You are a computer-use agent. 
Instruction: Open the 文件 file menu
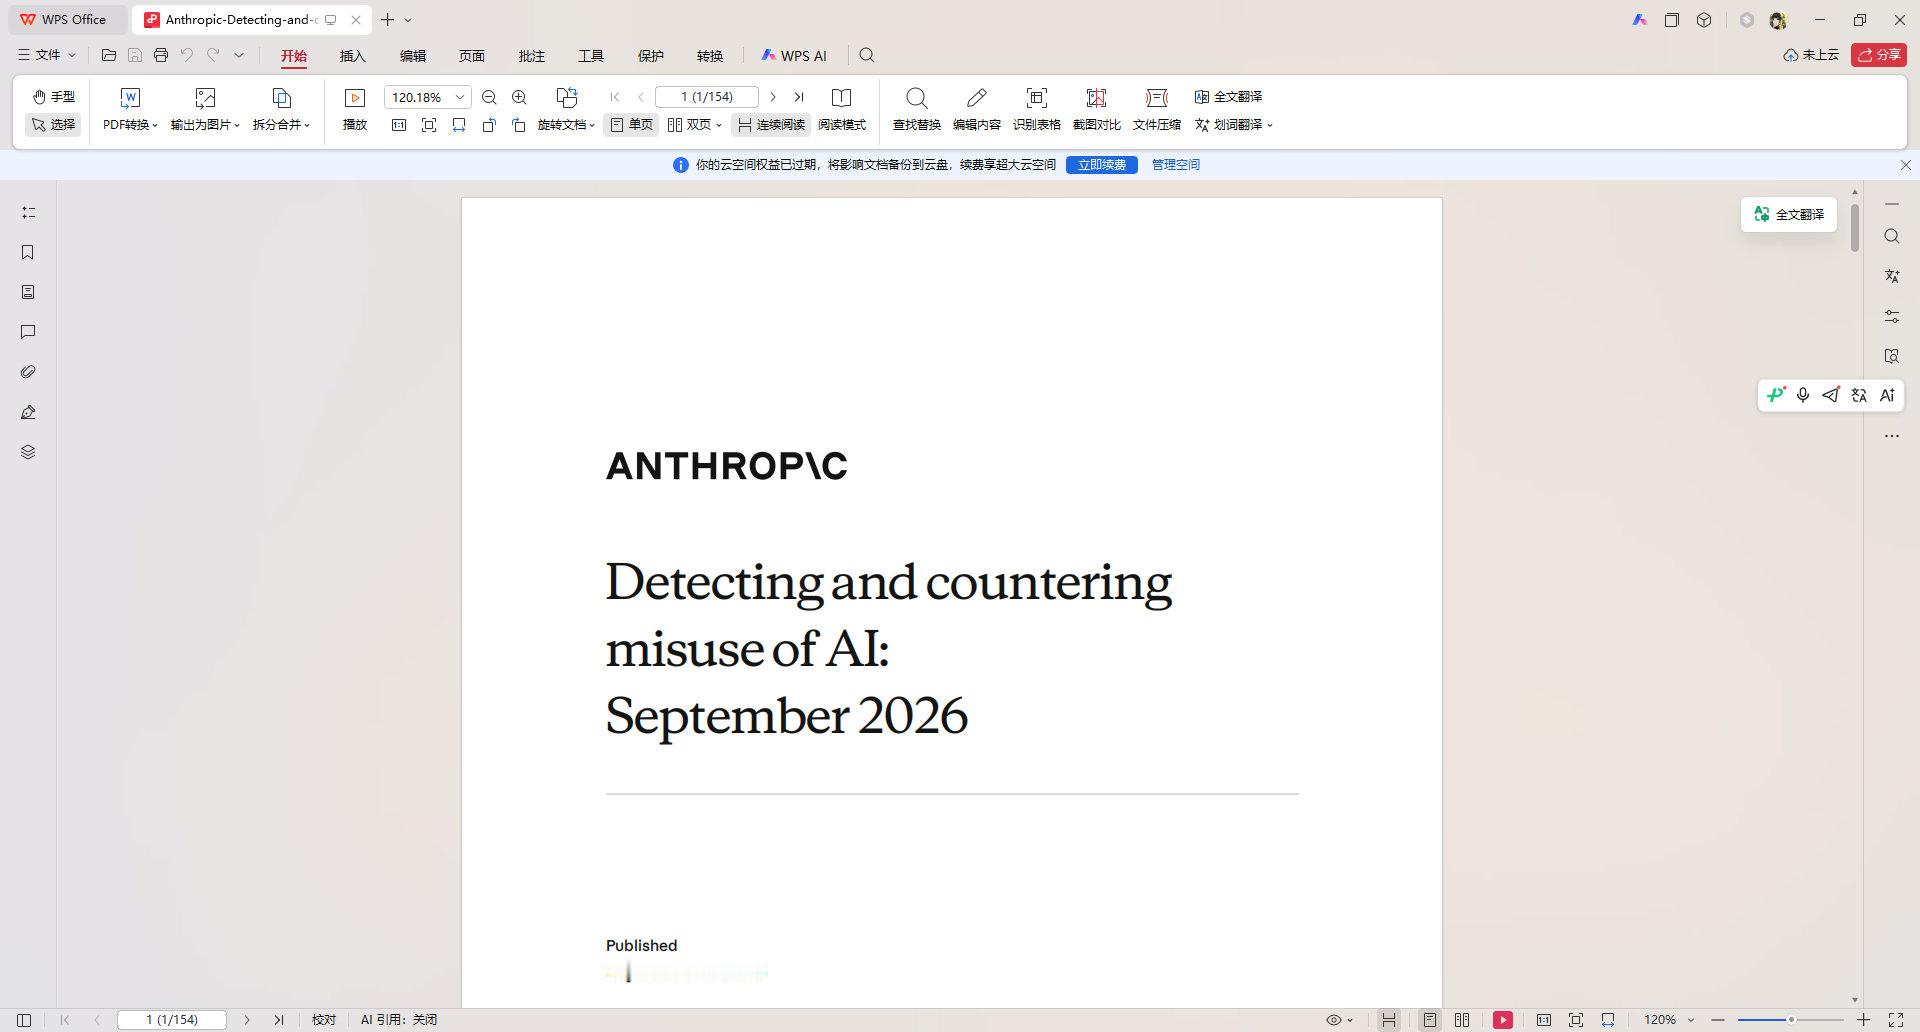[x=47, y=55]
